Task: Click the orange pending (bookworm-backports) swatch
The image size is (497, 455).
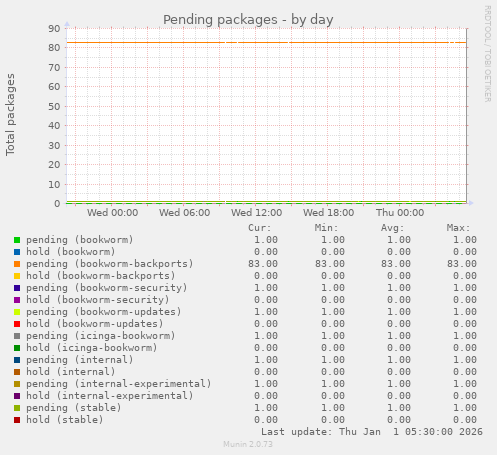Action: coord(17,264)
